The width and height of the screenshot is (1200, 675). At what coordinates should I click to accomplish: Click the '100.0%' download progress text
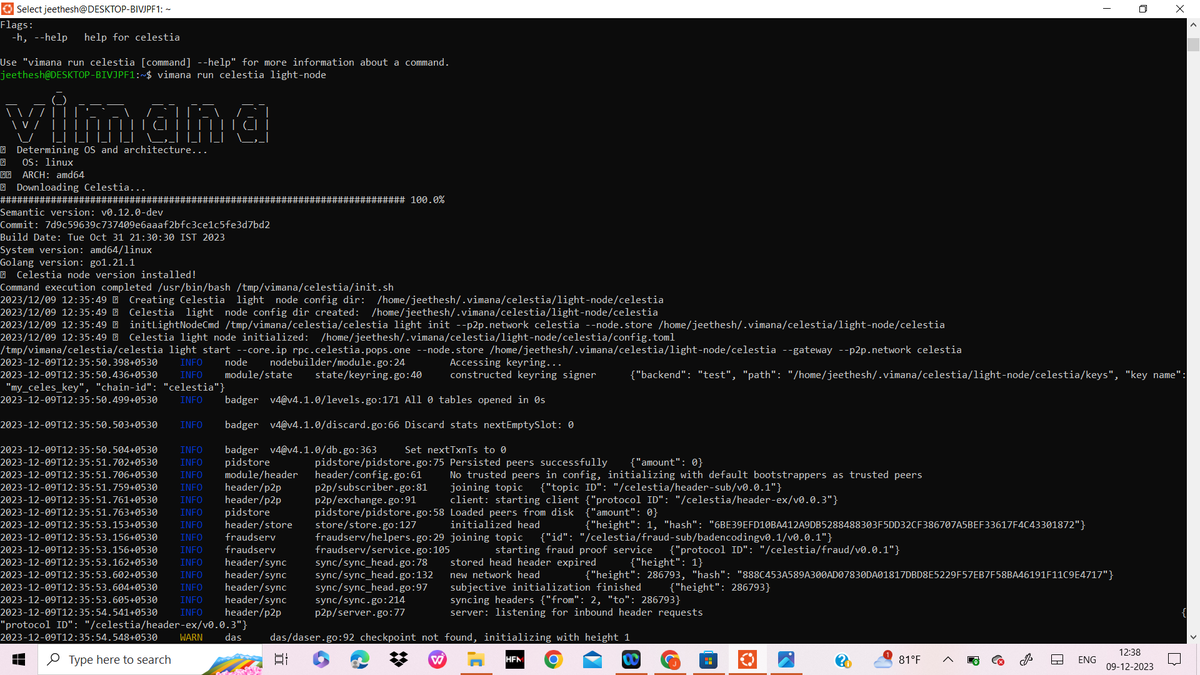[427, 200]
